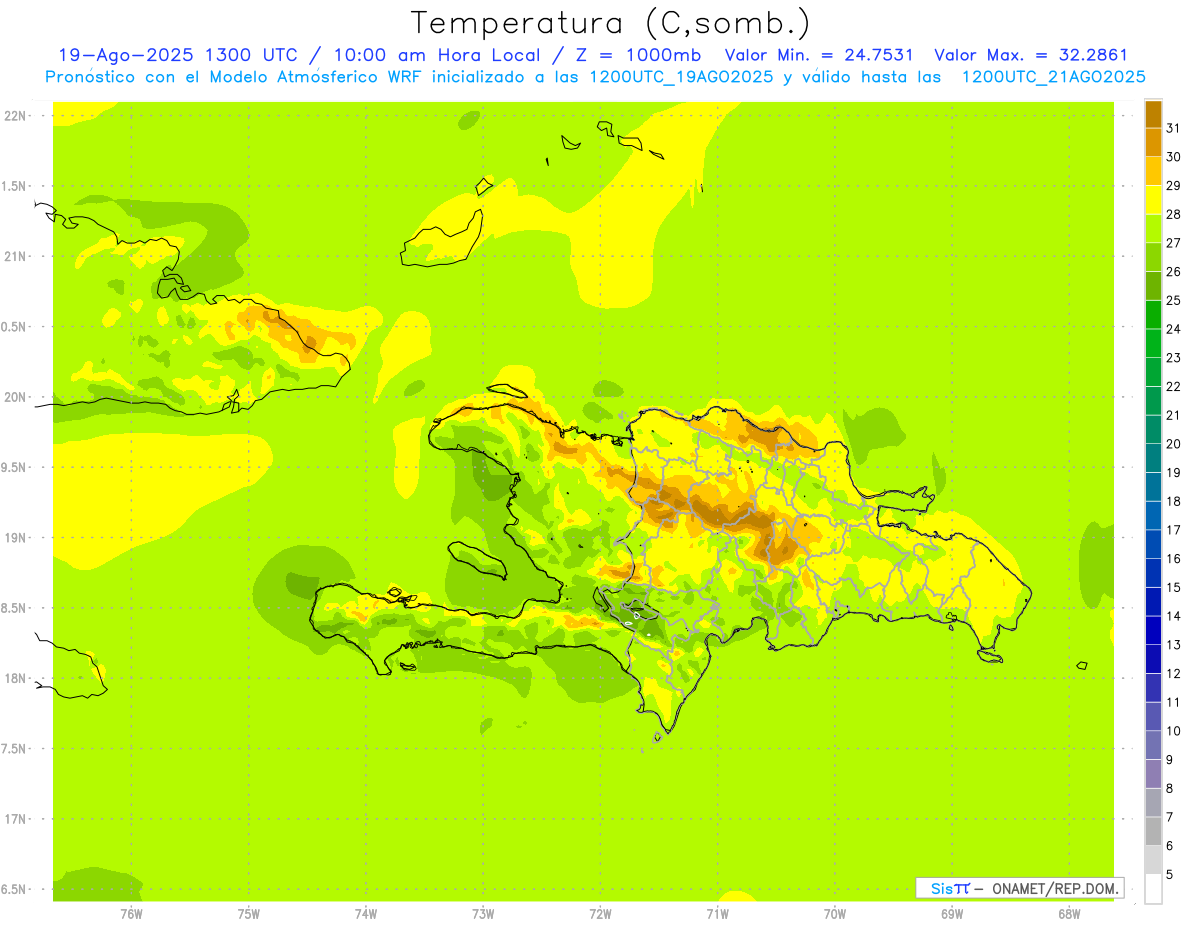Click the 22N latitude label
This screenshot has width=1200, height=927.
coord(16,116)
